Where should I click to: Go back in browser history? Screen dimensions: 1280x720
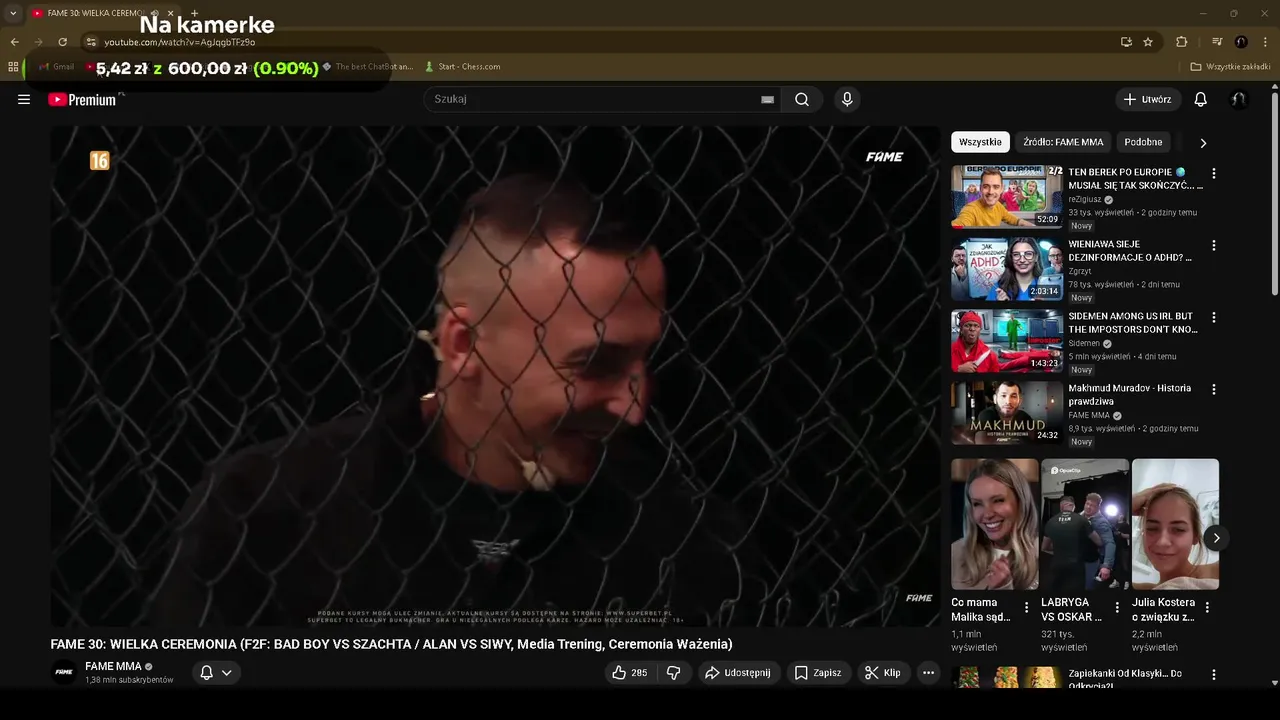click(14, 42)
